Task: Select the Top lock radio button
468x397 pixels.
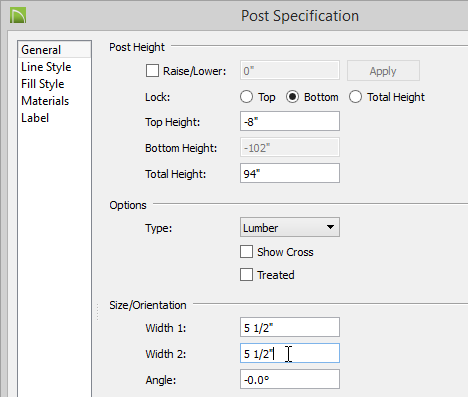Action: 246,97
